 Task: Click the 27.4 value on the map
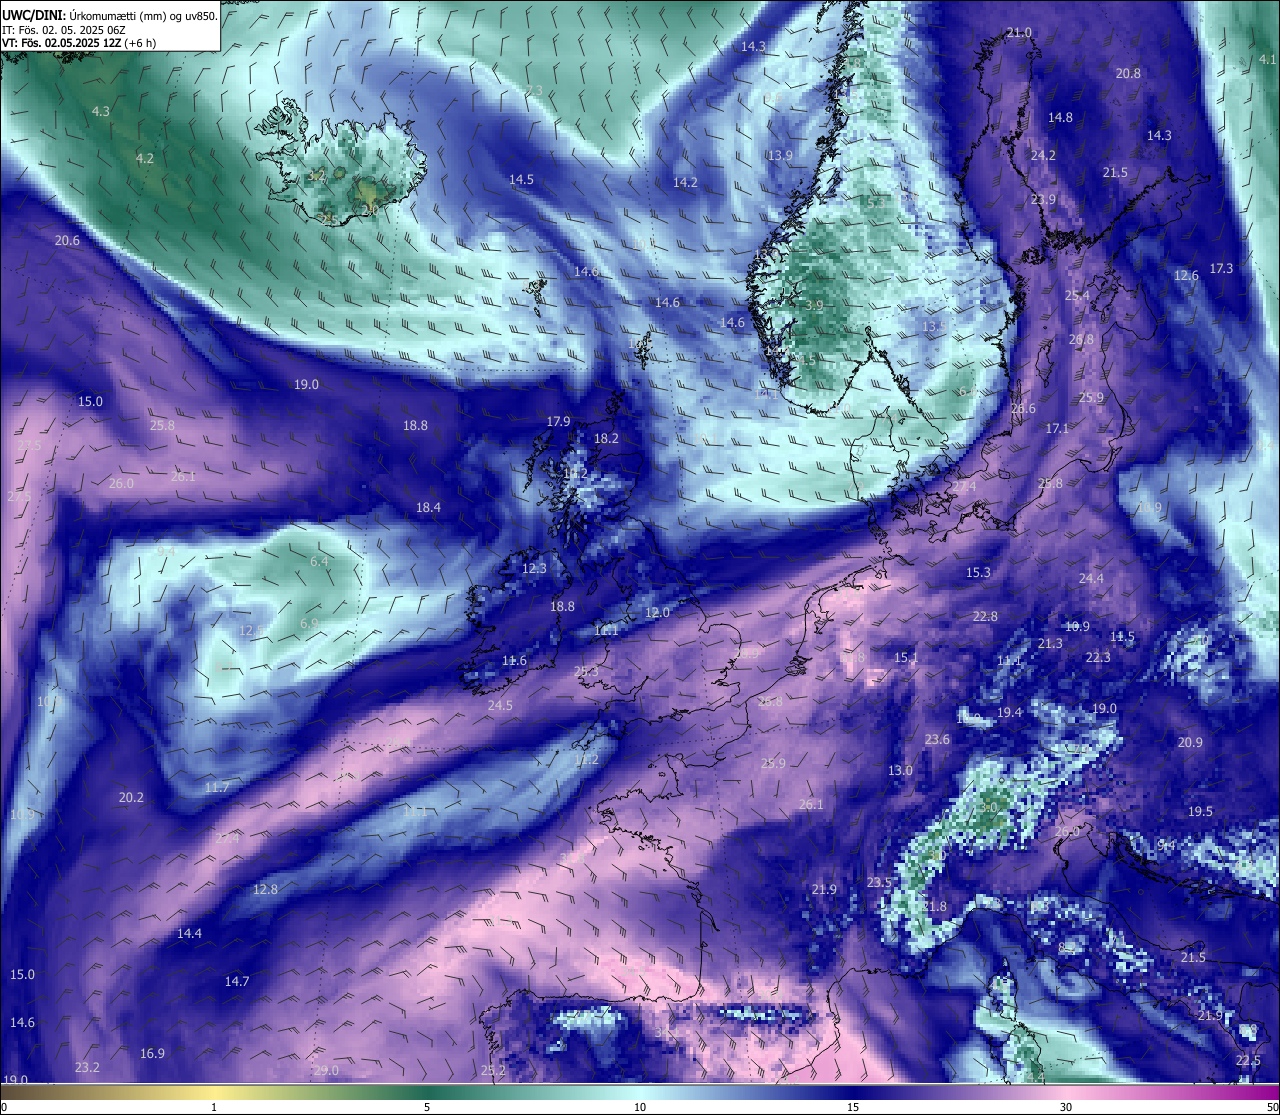point(964,485)
